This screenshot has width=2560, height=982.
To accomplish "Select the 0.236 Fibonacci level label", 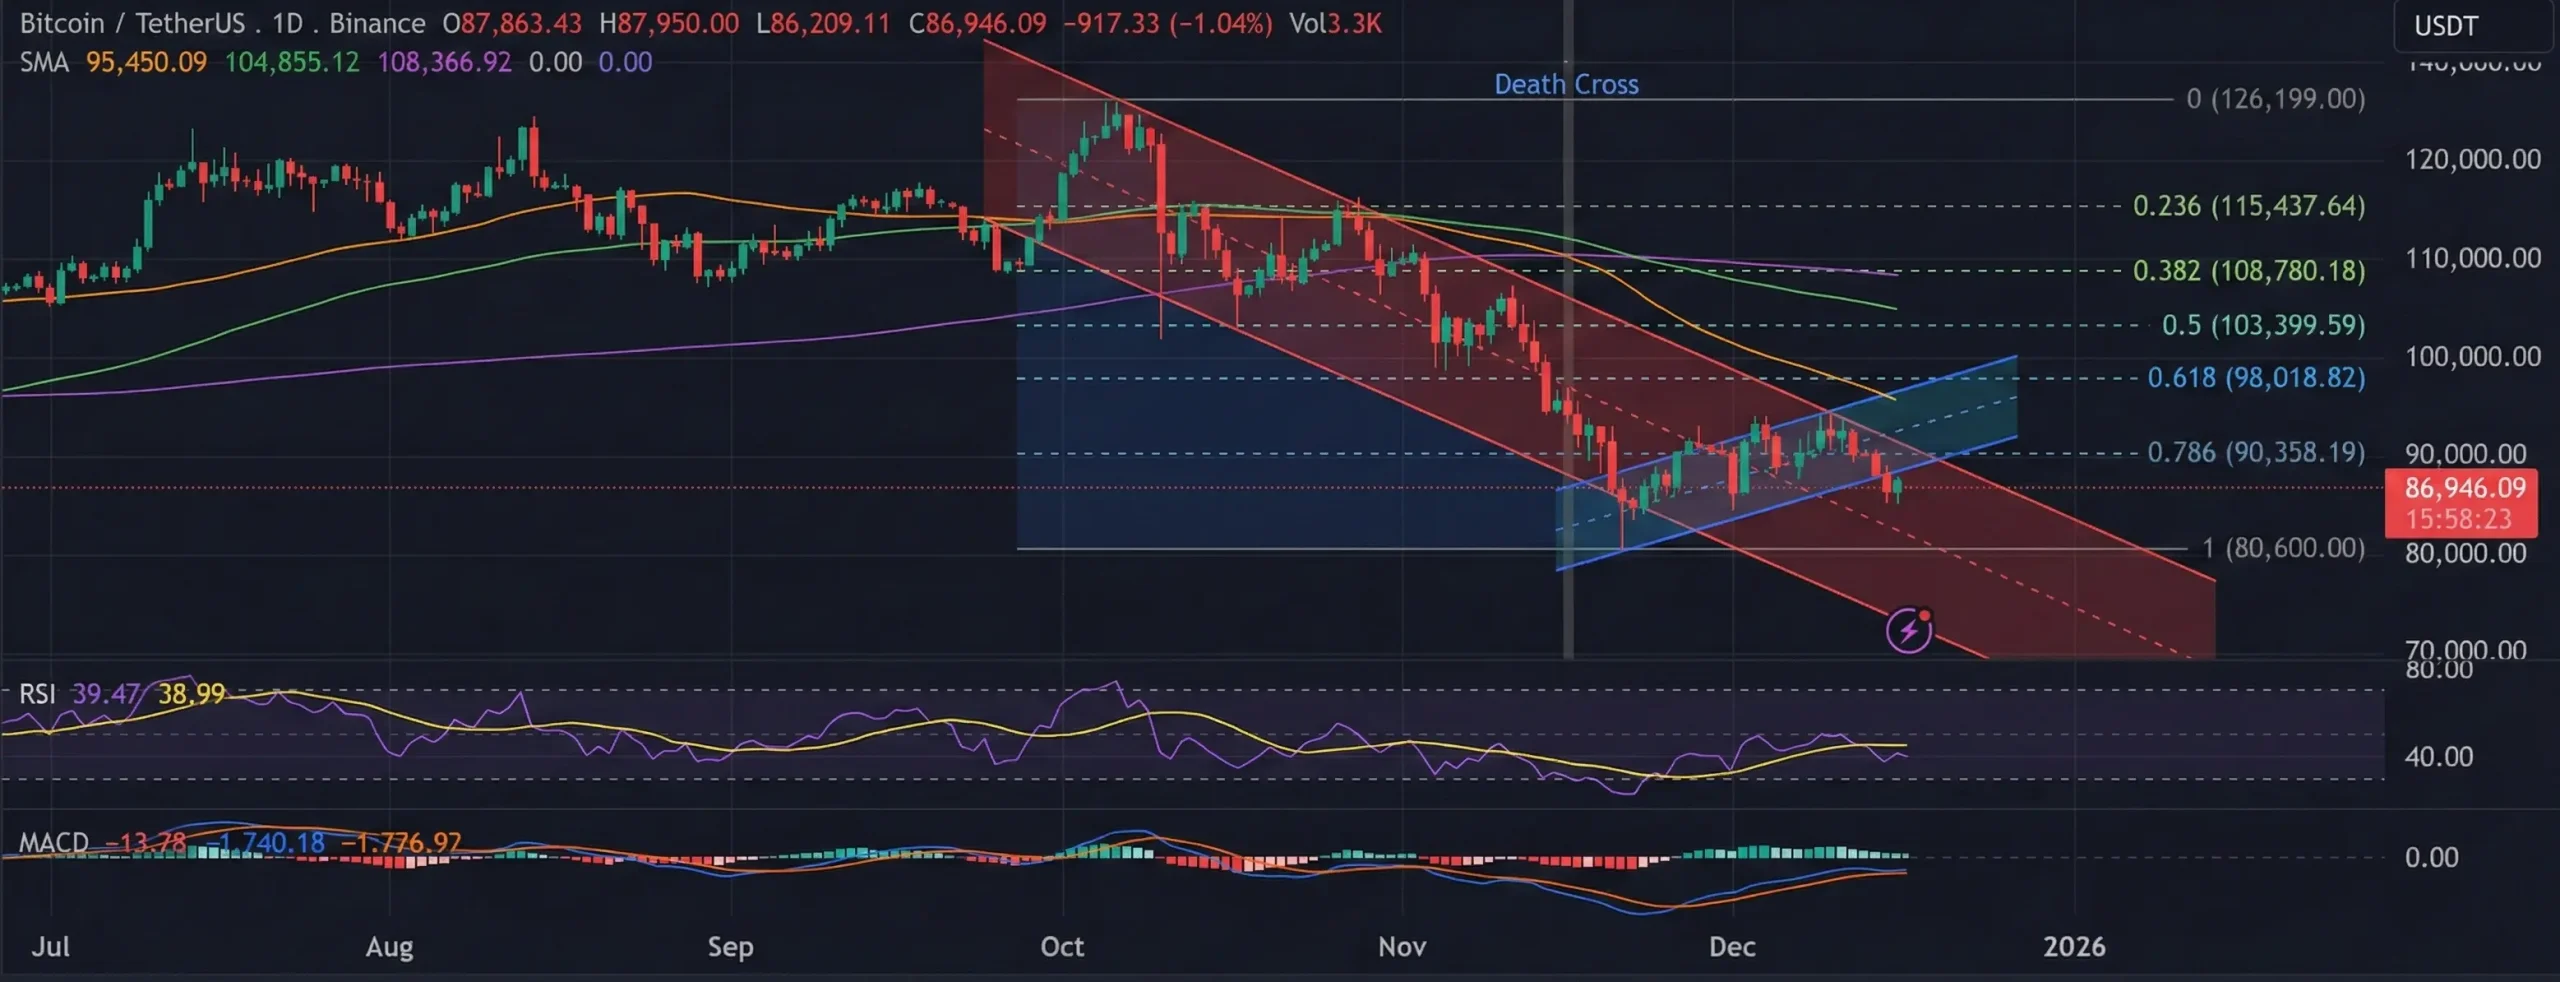I will coord(2248,206).
